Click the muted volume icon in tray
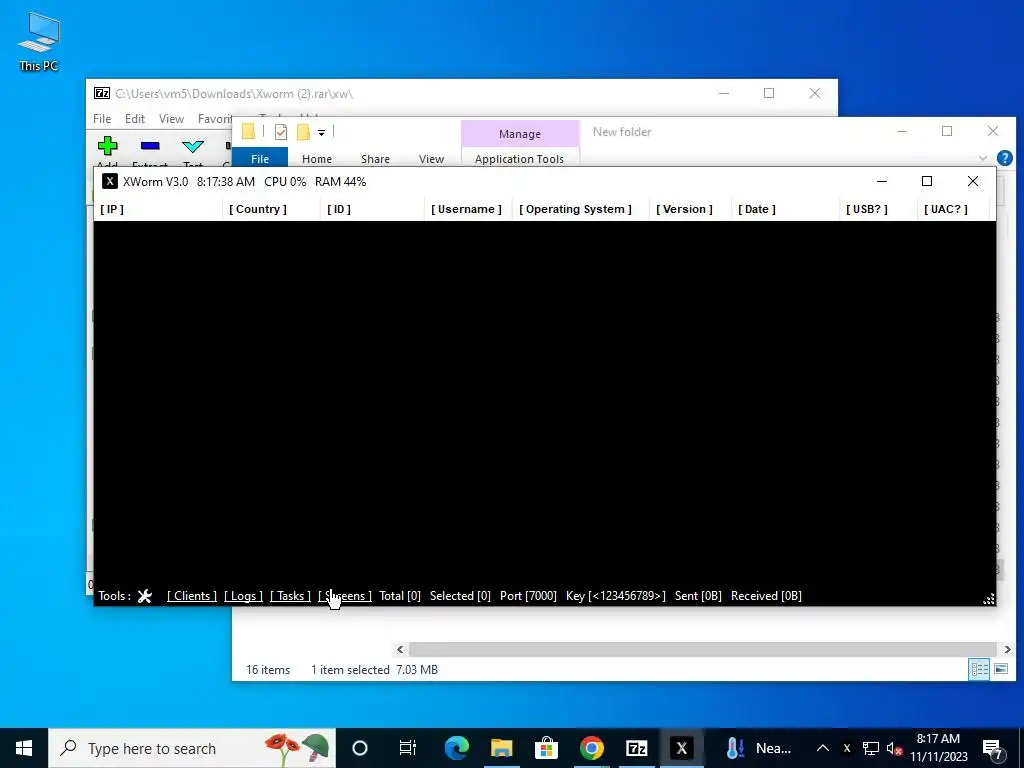Viewport: 1024px width, 768px height. pos(894,748)
